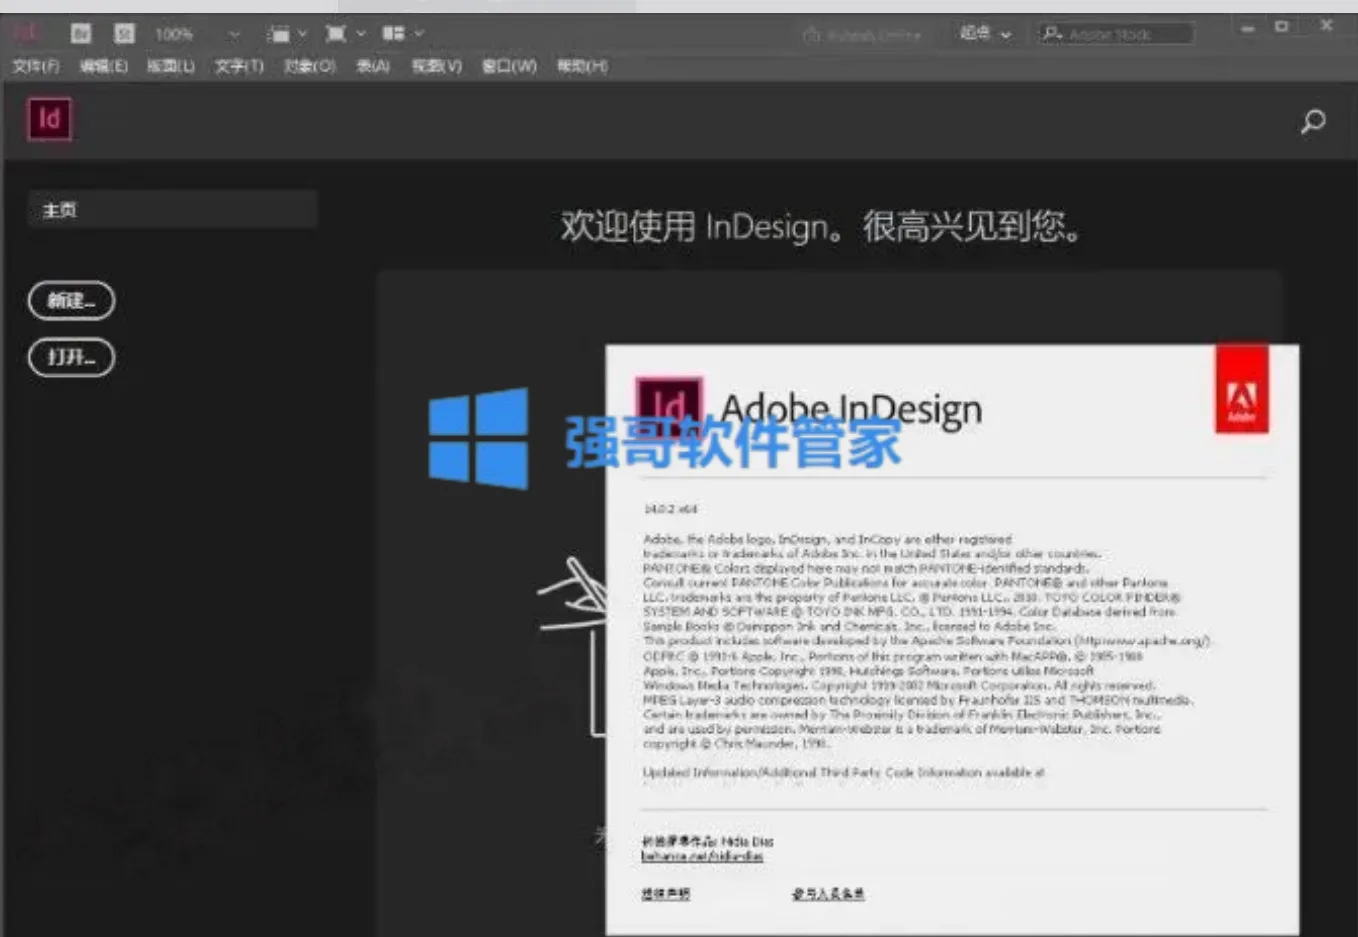
Task: Open the 编辑(E) menu
Action: (x=104, y=66)
